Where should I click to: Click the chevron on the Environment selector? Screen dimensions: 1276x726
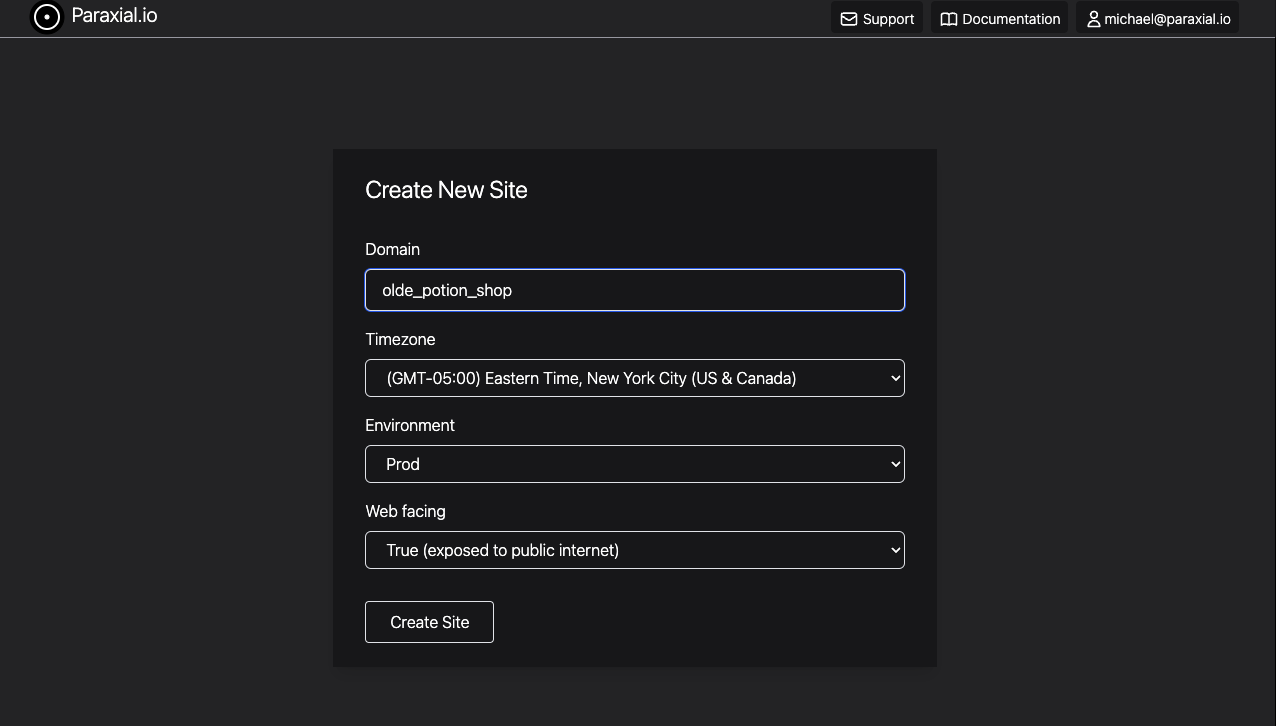click(x=895, y=464)
